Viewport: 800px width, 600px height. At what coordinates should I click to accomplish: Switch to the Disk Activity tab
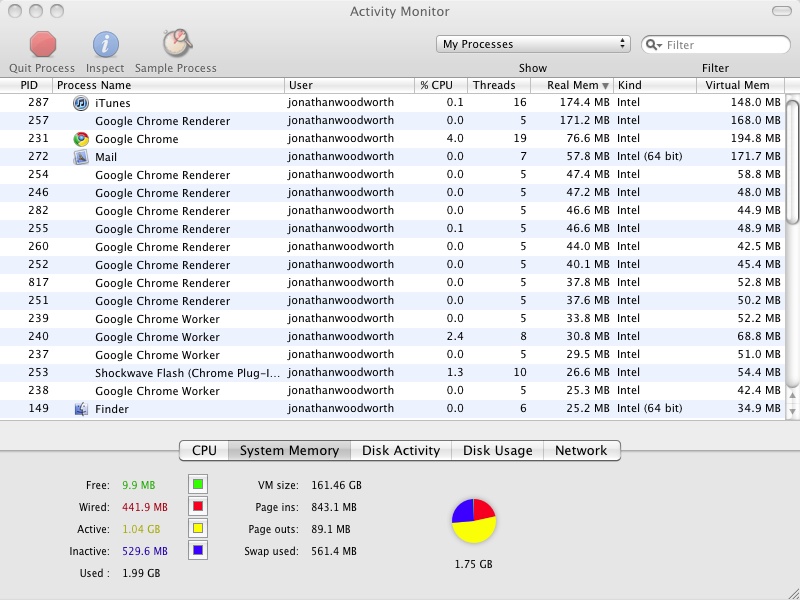tap(401, 451)
